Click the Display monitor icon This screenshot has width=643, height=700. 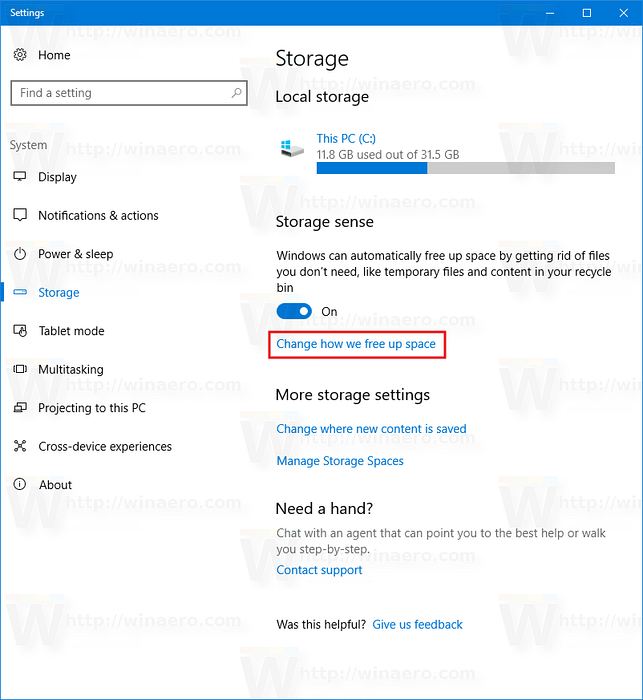point(20,177)
